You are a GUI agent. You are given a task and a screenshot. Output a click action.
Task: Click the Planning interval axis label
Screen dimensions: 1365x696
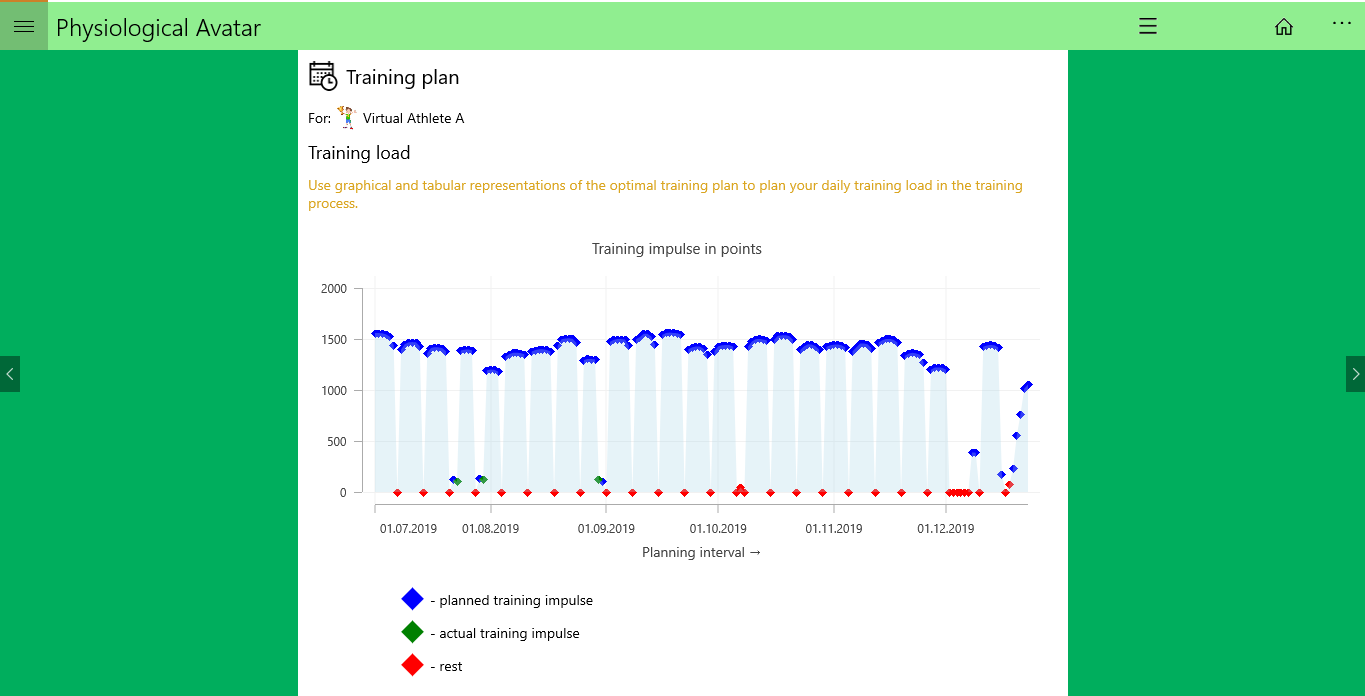[x=701, y=552]
